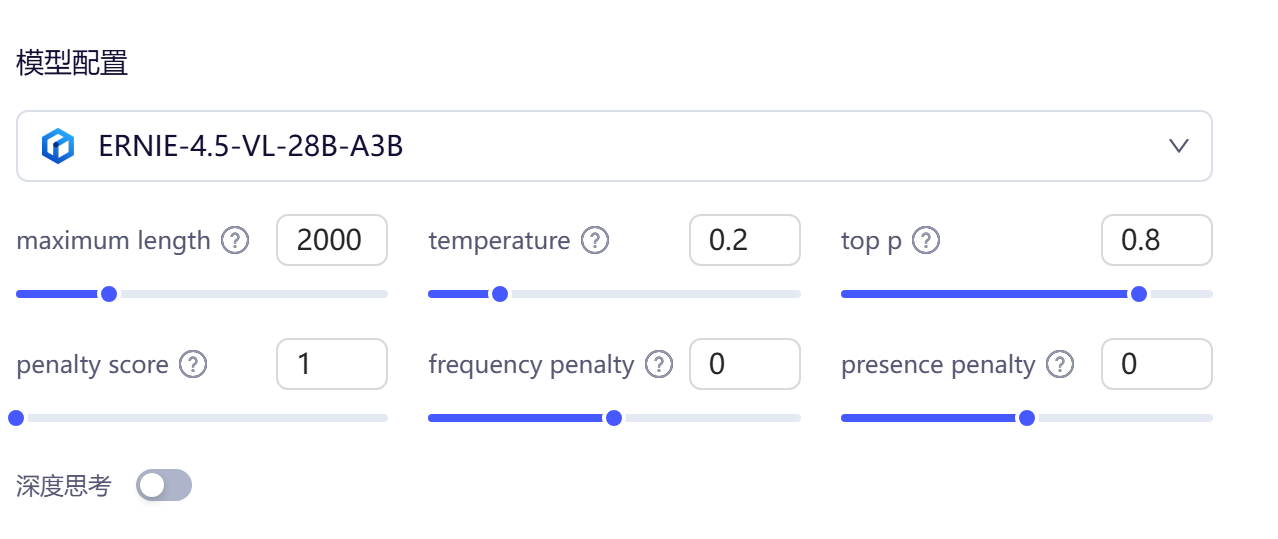Click the help icon beside maximum length
This screenshot has height=539, width=1278.
click(235, 241)
